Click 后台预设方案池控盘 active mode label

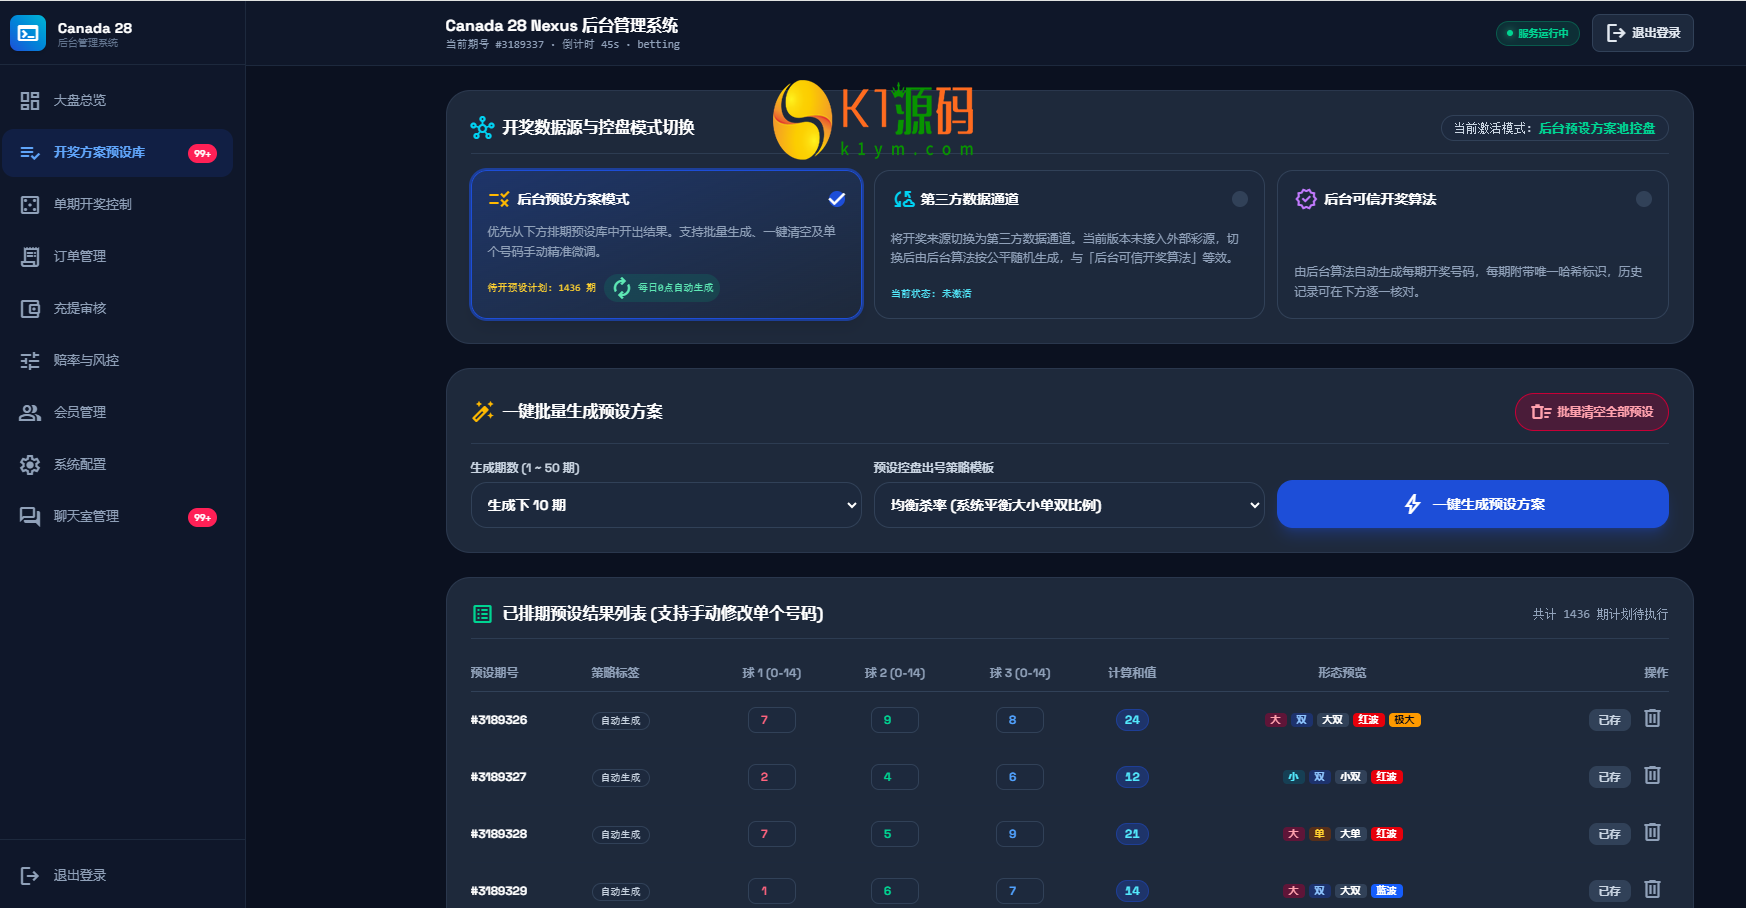click(x=1596, y=128)
